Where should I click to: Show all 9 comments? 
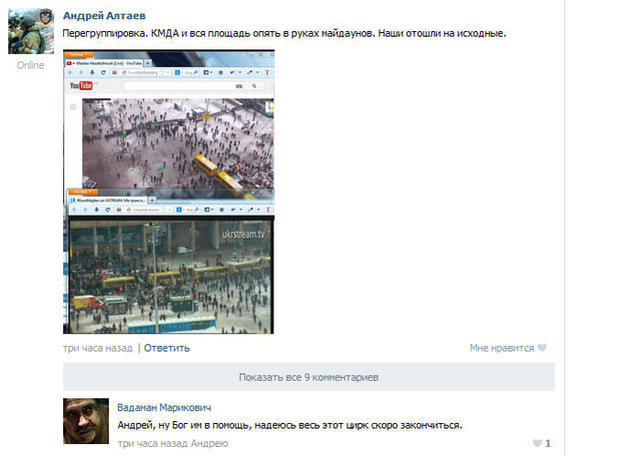309,377
